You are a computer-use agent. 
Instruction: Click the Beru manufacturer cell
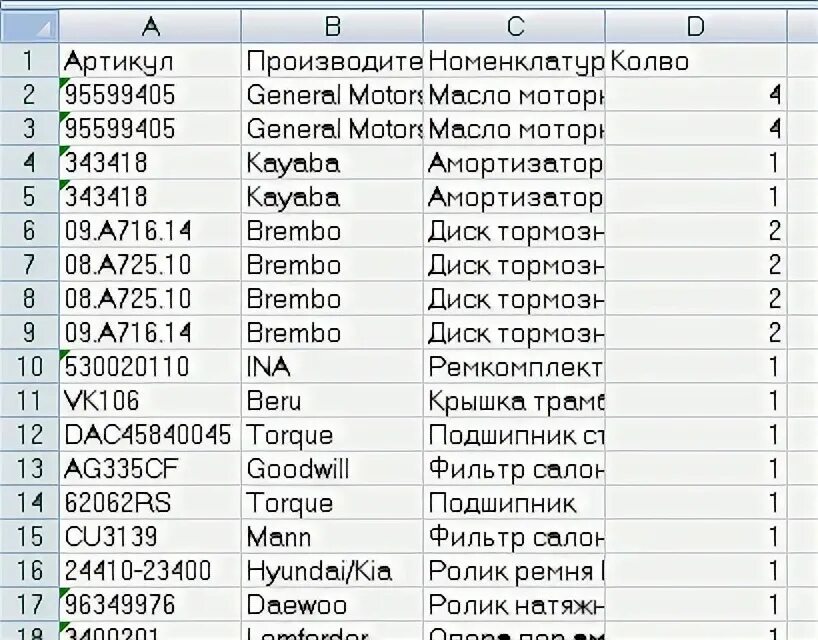pos(332,400)
